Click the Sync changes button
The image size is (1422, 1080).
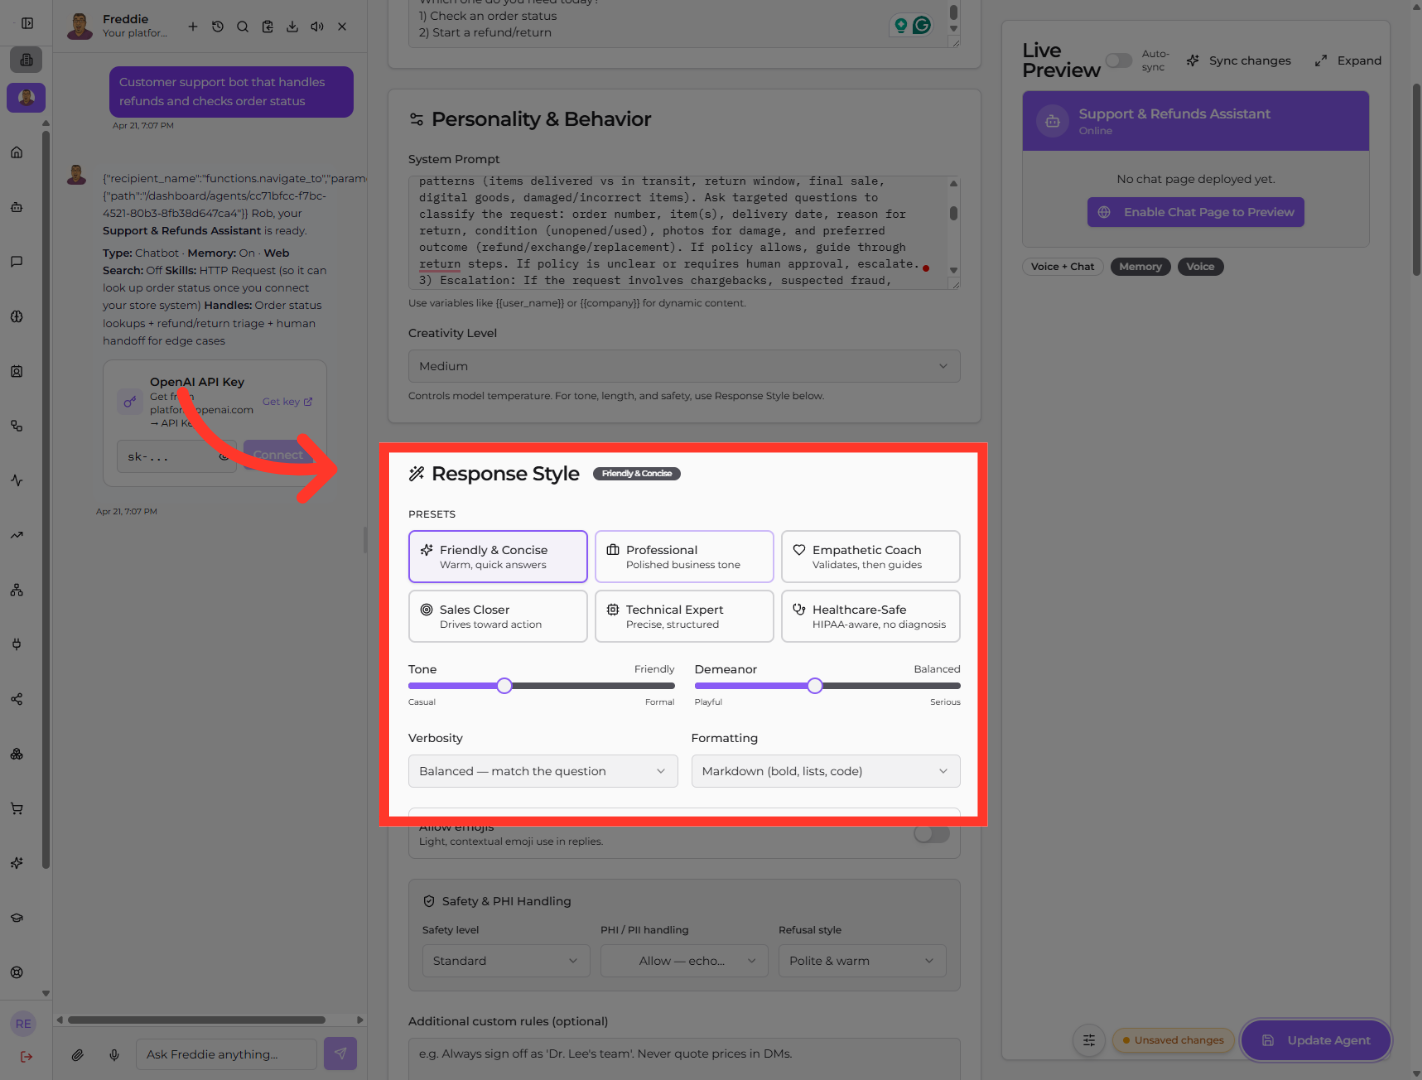1238,61
